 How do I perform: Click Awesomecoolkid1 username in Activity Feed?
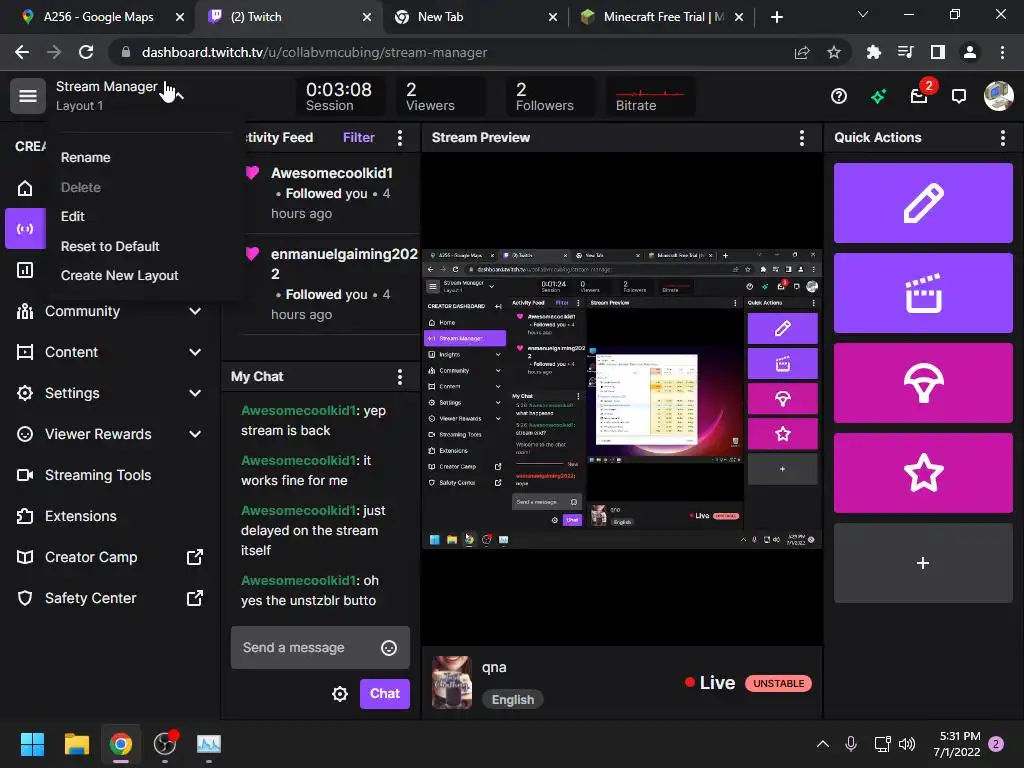(332, 173)
